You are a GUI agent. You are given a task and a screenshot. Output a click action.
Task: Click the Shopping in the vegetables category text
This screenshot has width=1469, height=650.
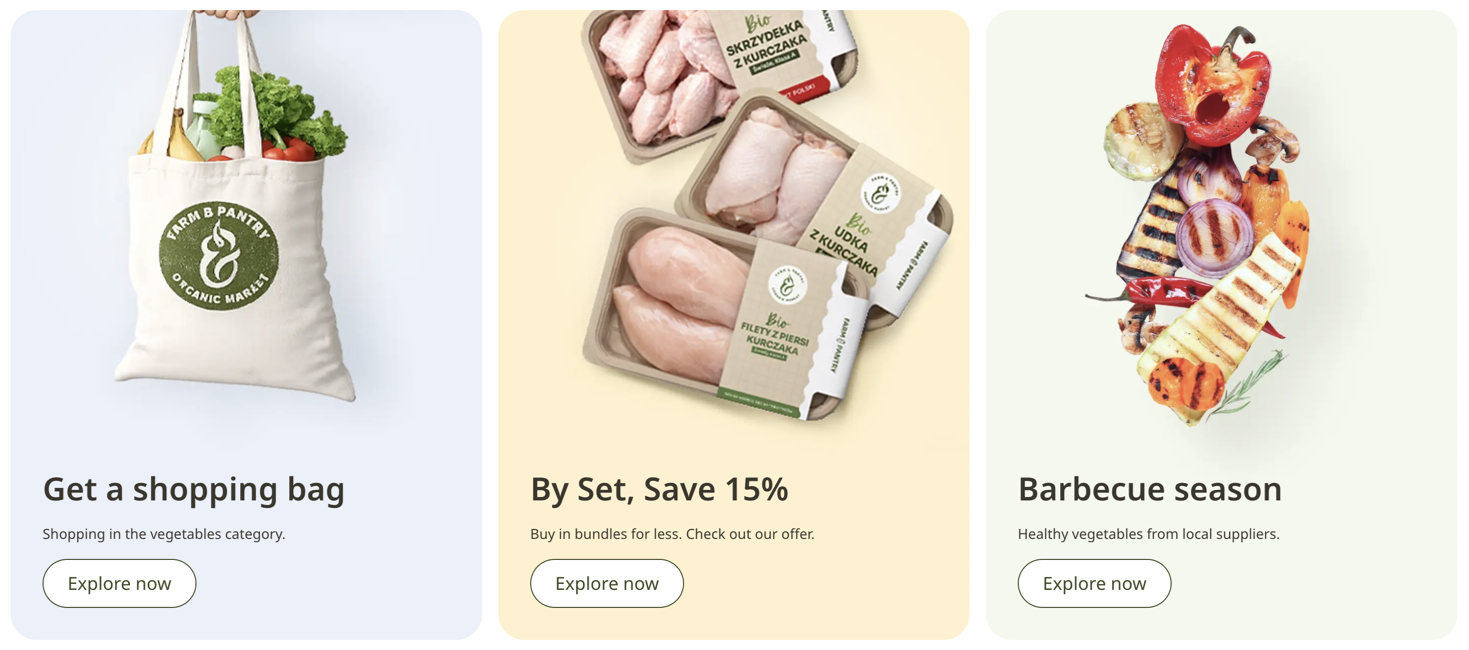pyautogui.click(x=164, y=534)
